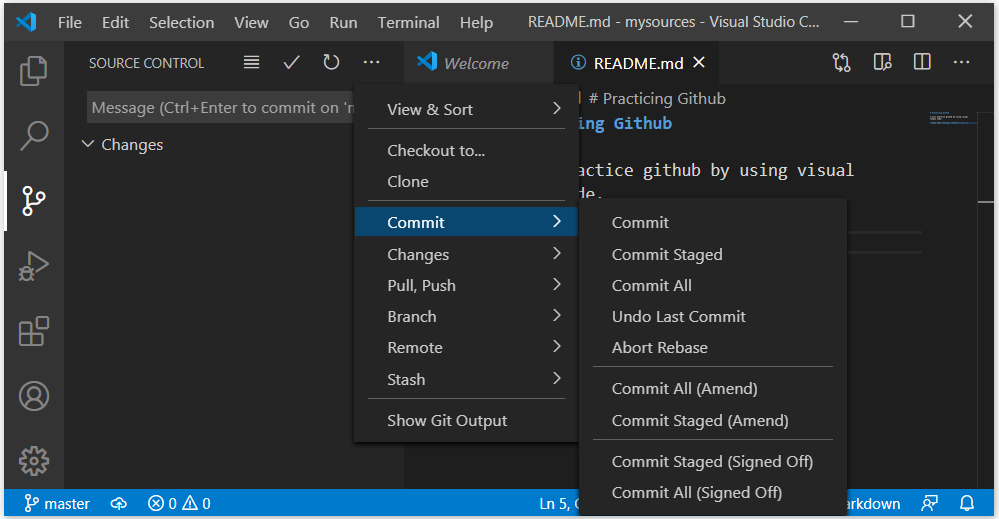The width and height of the screenshot is (999, 519).
Task: Choose Abort Rebase
Action: (x=713, y=348)
